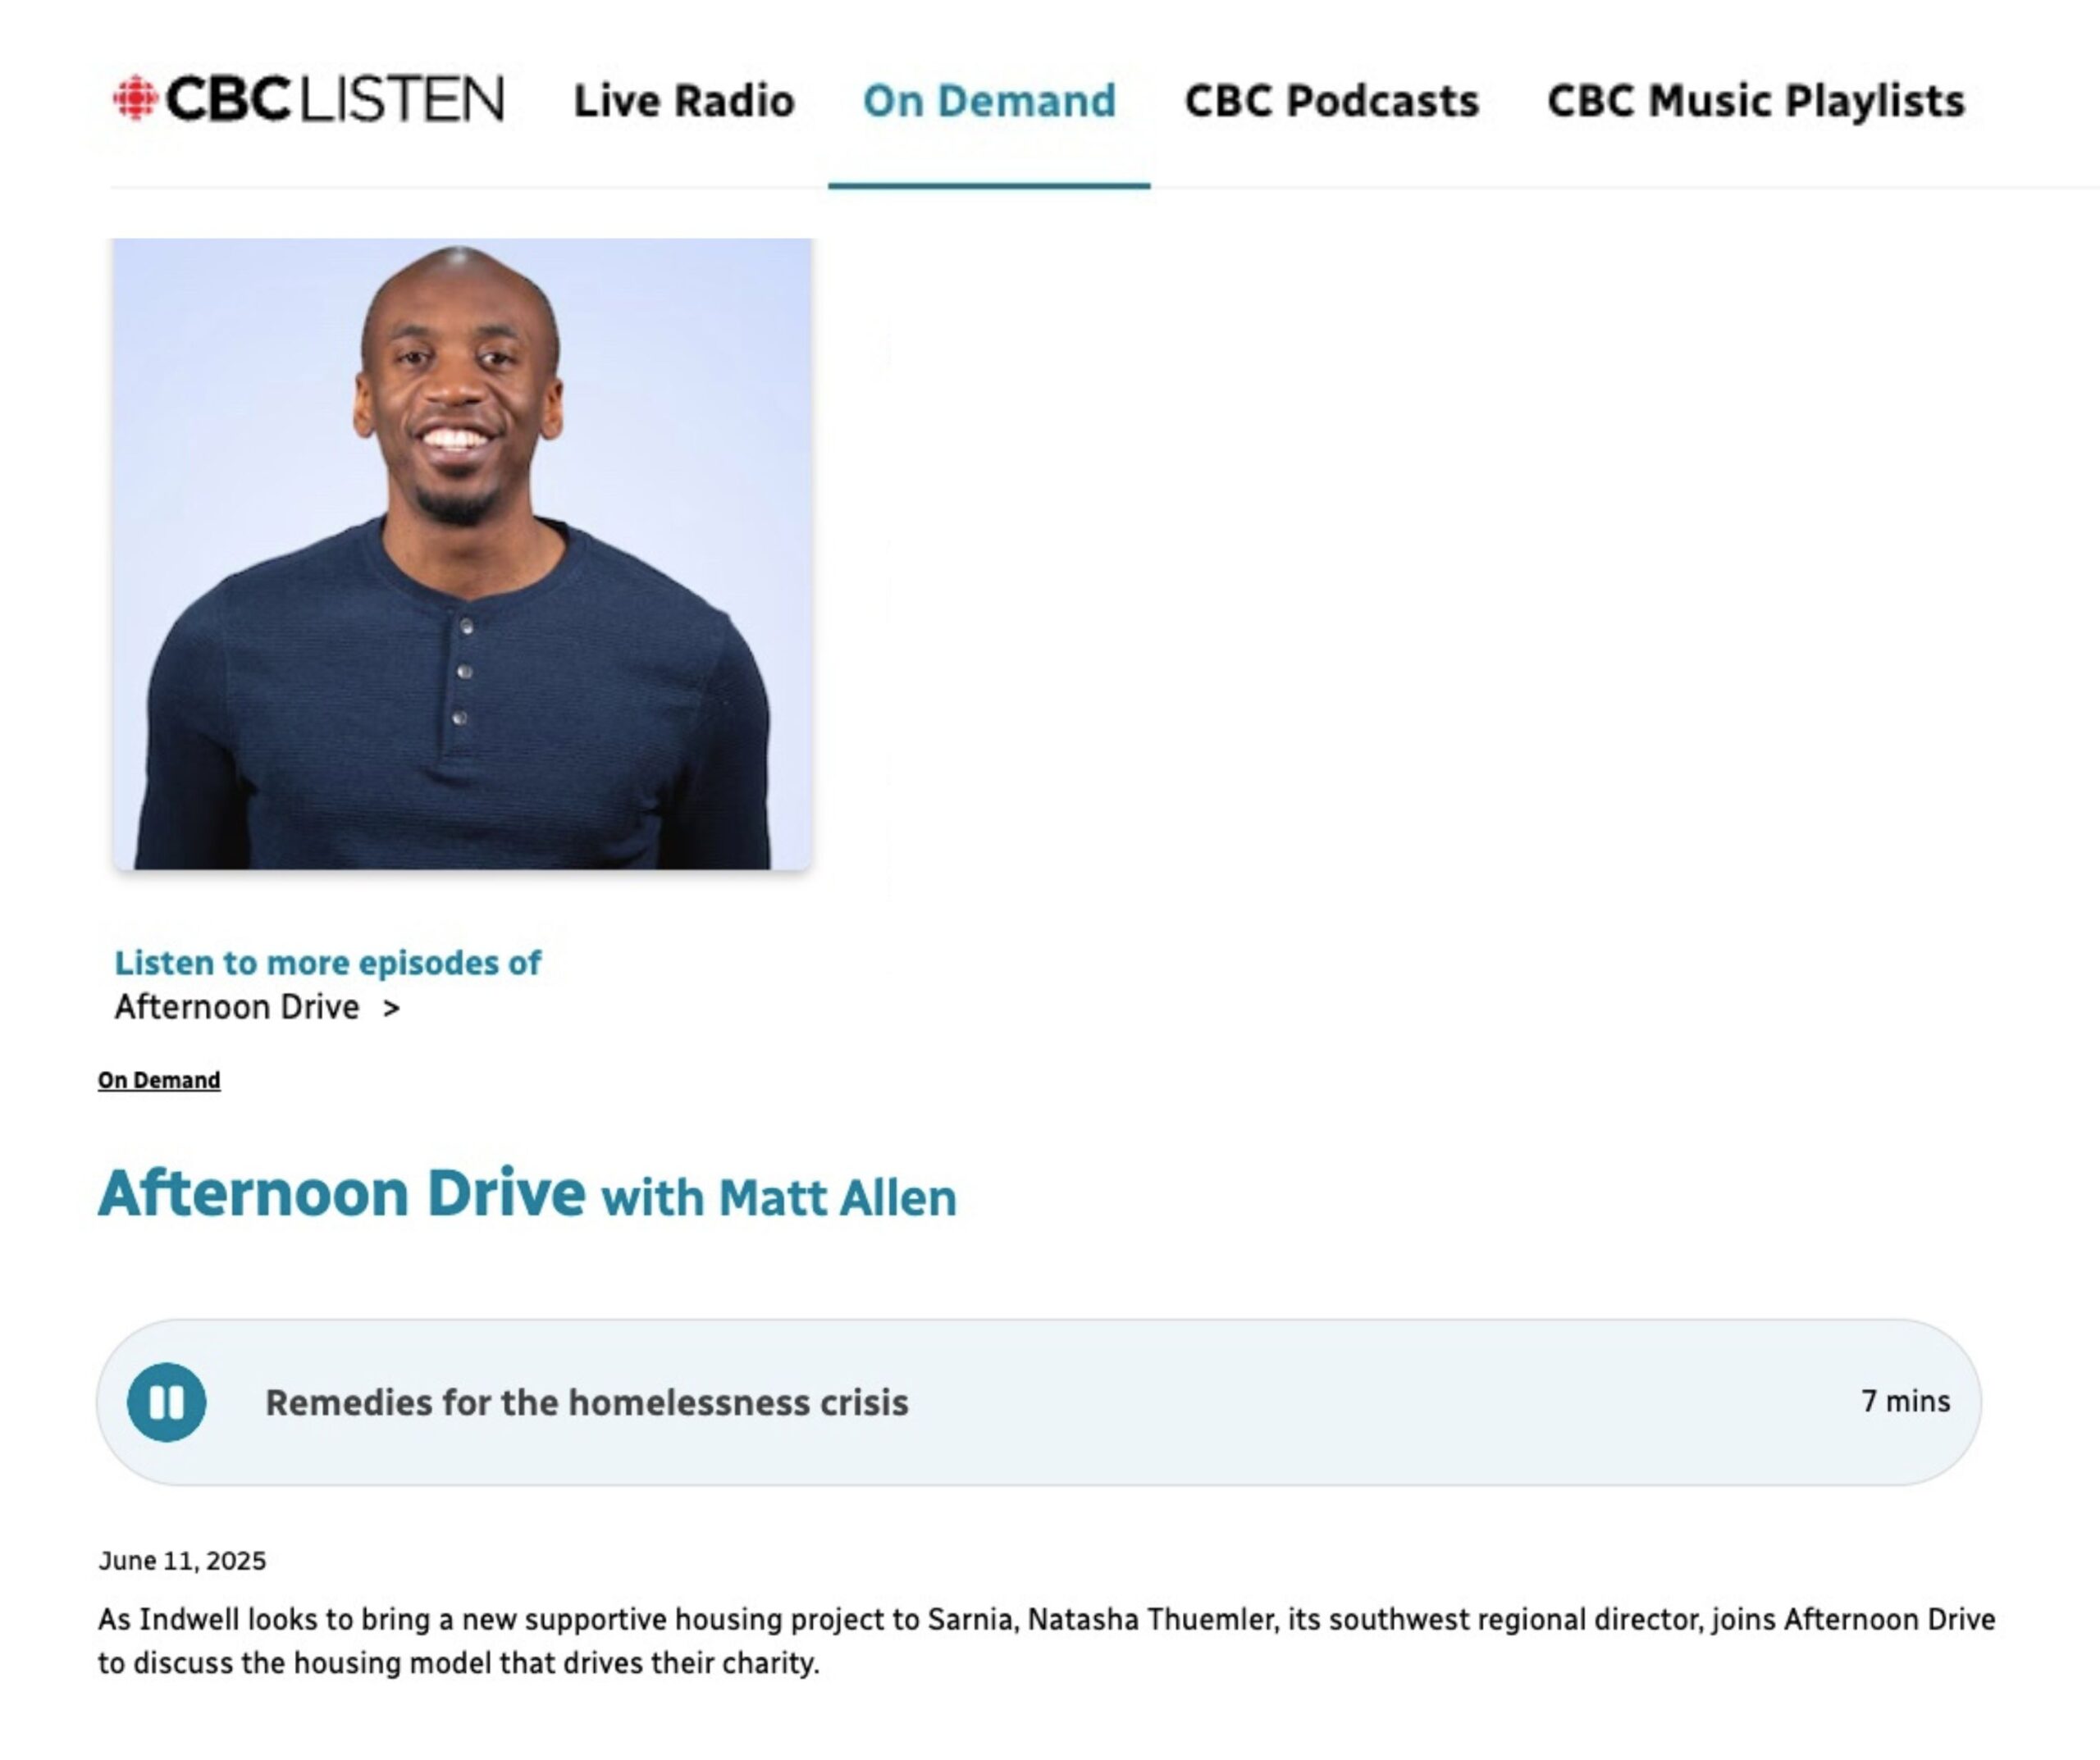Click the '7 mins' duration label
Image resolution: width=2100 pixels, height=1760 pixels.
[x=1905, y=1401]
